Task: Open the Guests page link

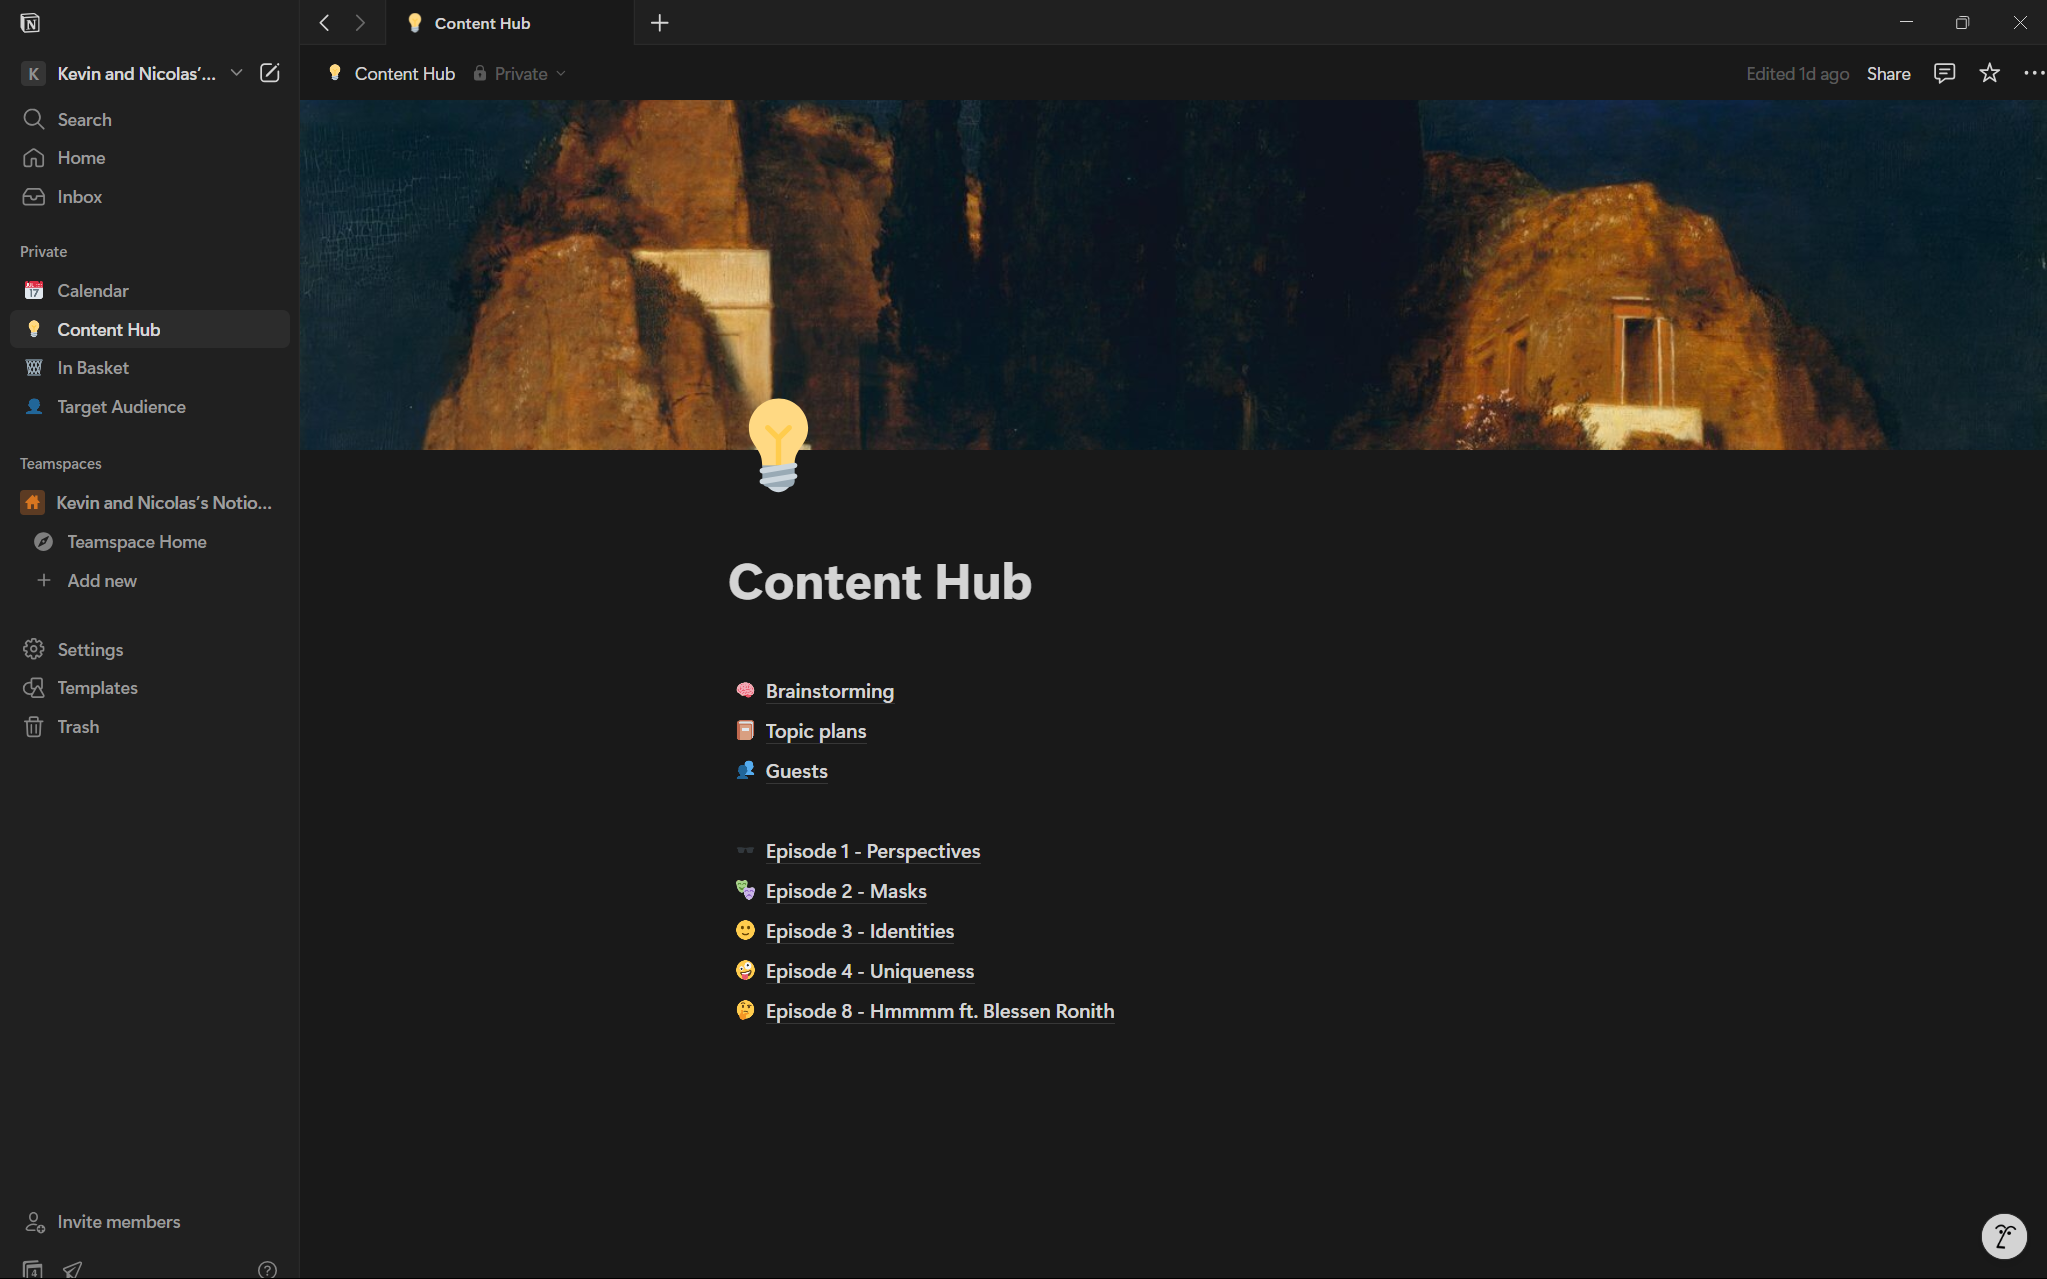Action: 796,771
